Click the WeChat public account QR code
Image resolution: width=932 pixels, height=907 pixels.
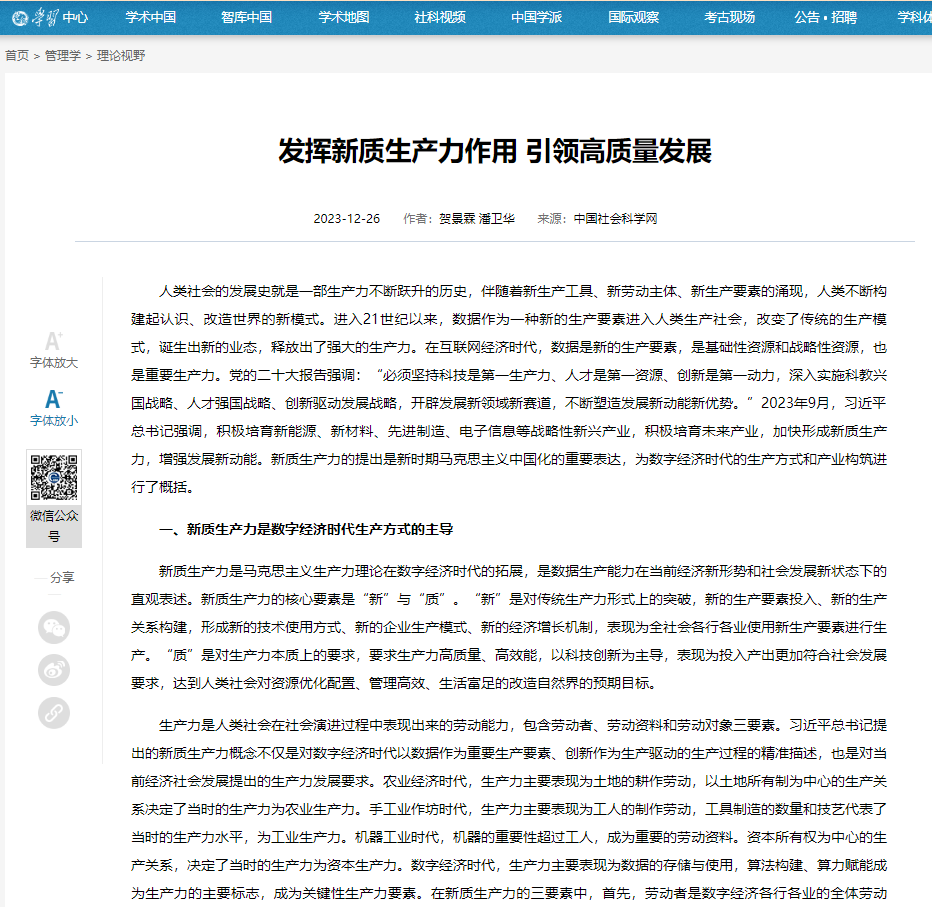tap(54, 478)
